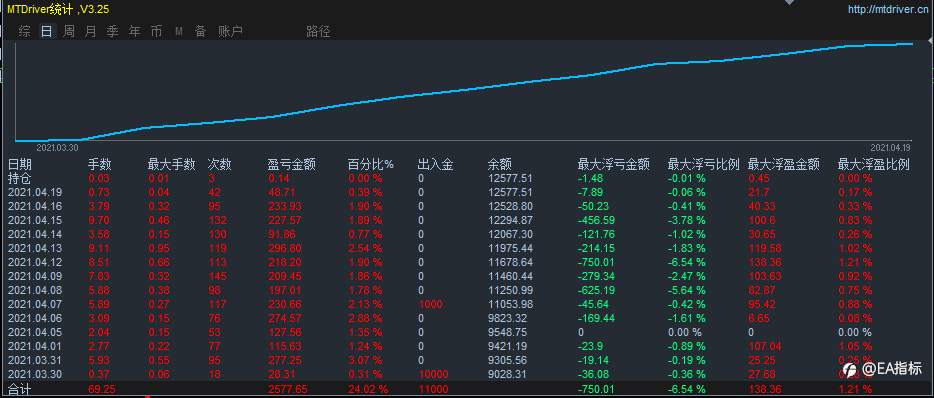This screenshot has width=934, height=398.
Task: Select the 2021.04.09 date row
Action: coord(35,276)
